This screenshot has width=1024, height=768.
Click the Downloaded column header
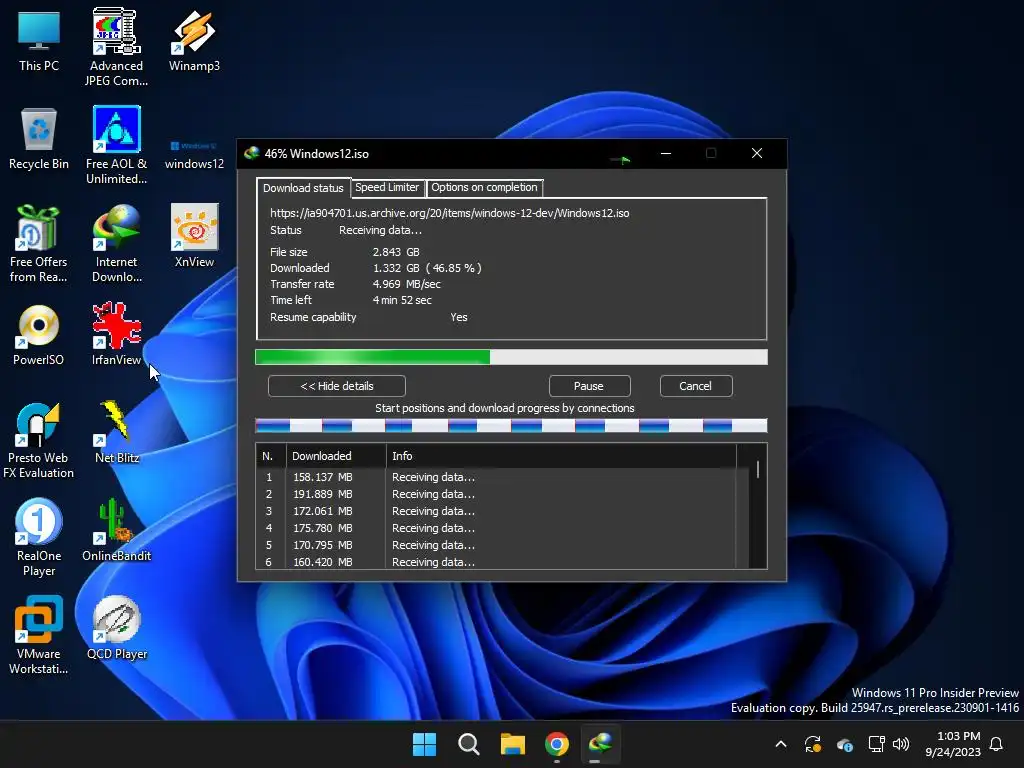(x=336, y=456)
